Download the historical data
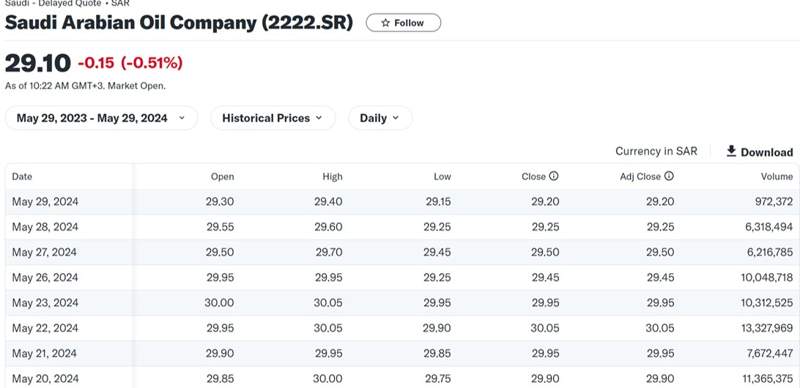The image size is (800, 388). click(760, 152)
